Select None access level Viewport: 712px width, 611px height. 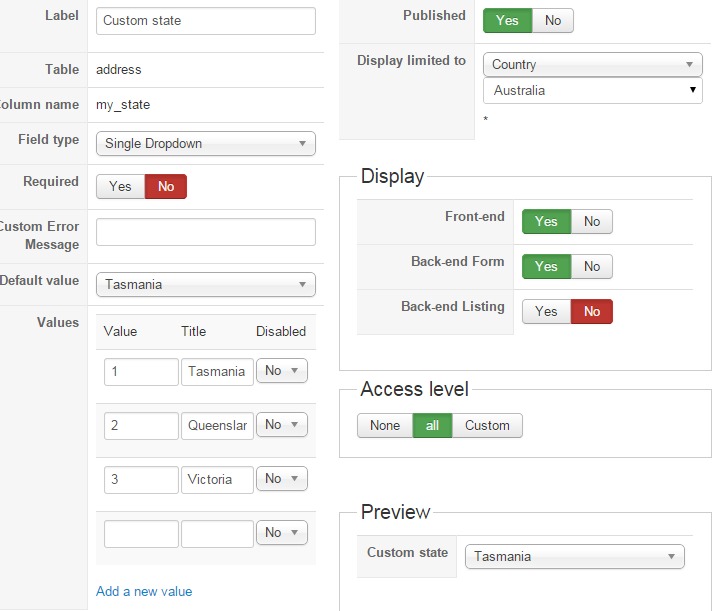(x=384, y=425)
